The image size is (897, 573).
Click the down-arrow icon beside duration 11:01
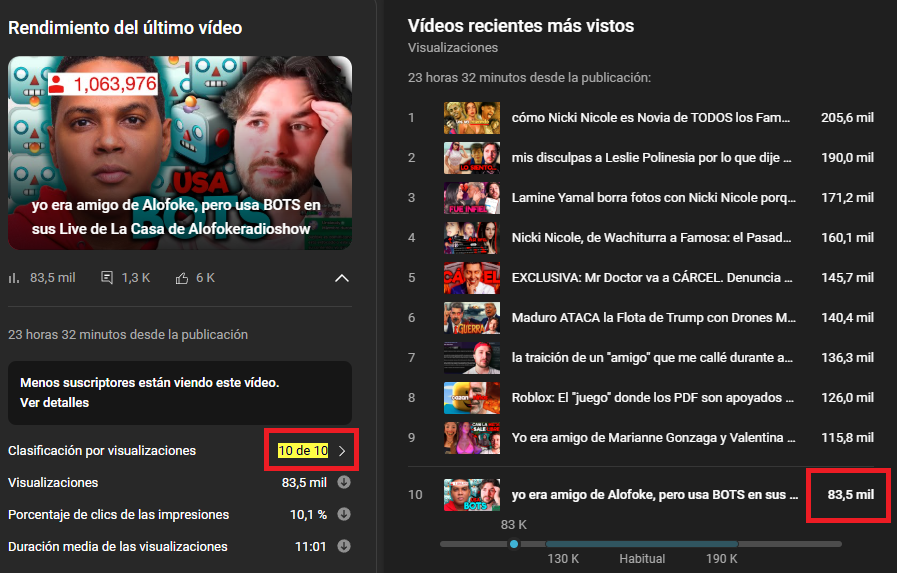(x=344, y=546)
